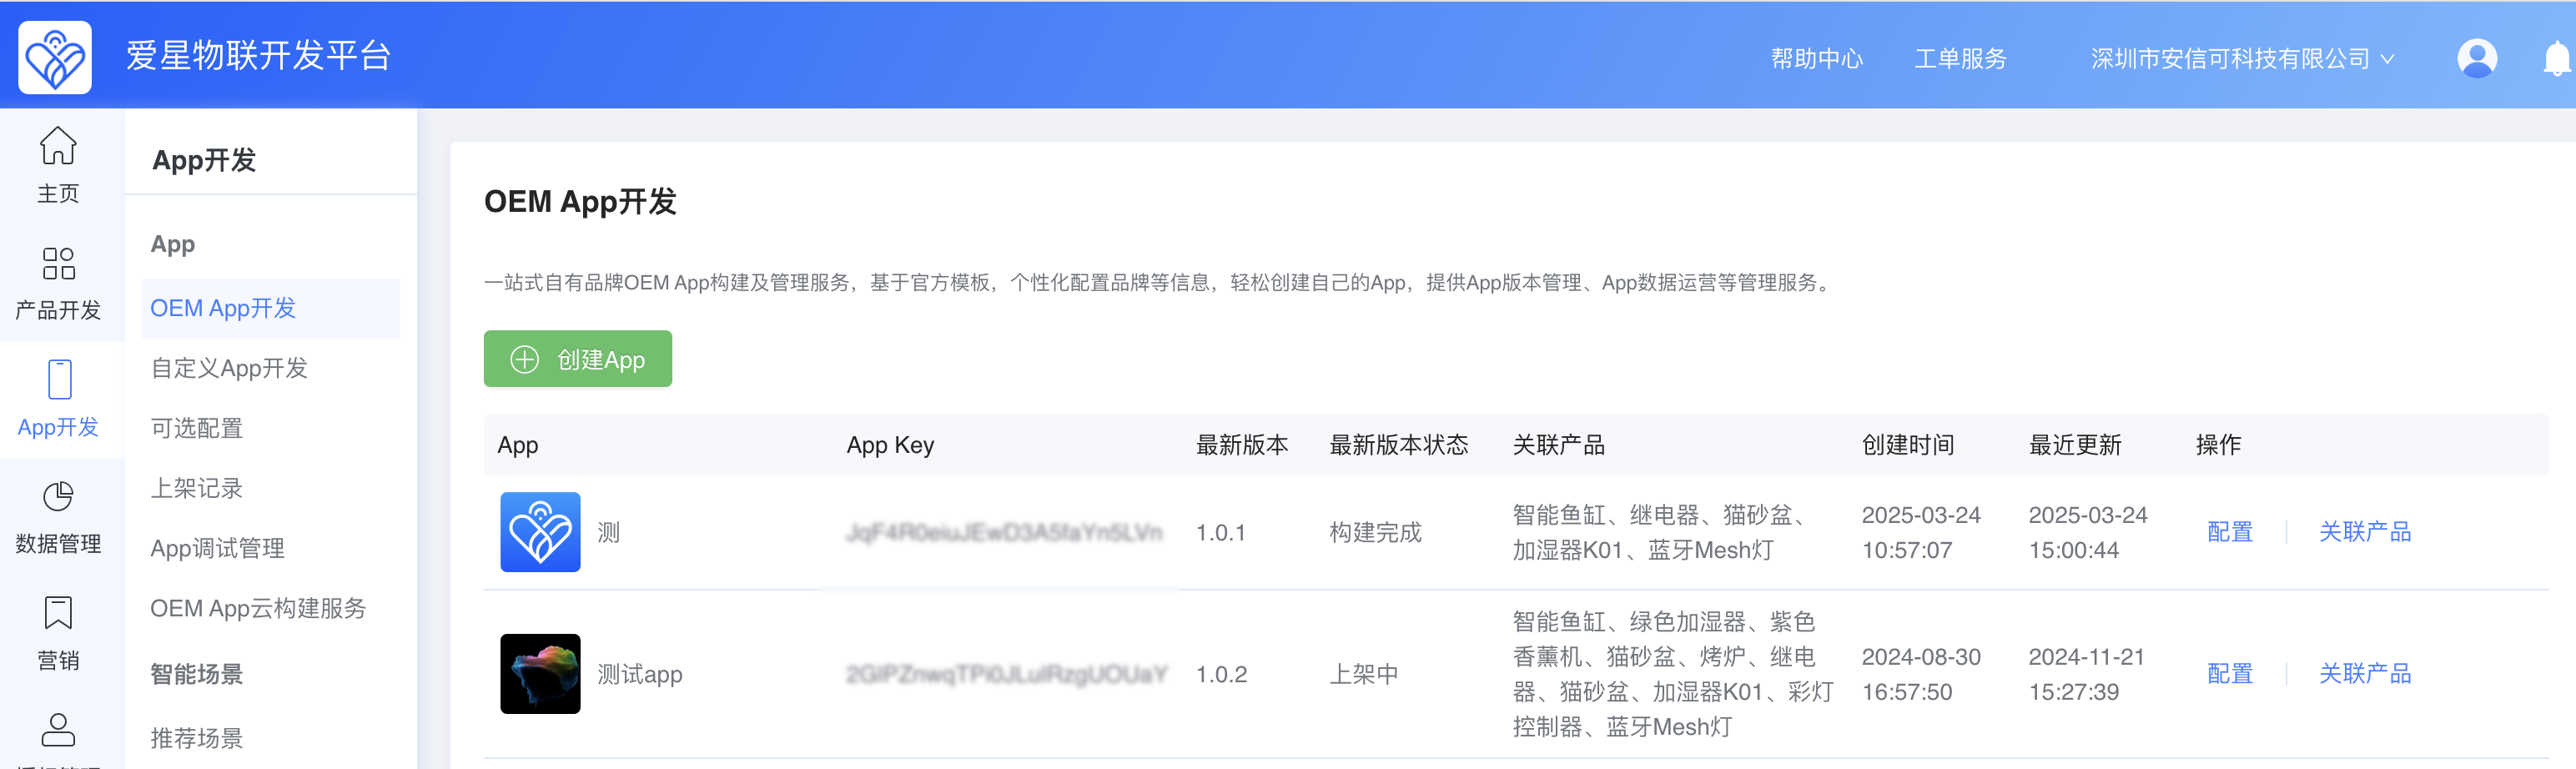The image size is (2576, 769).
Task: Select the OEM App云构建服务 menu item
Action: [x=258, y=608]
